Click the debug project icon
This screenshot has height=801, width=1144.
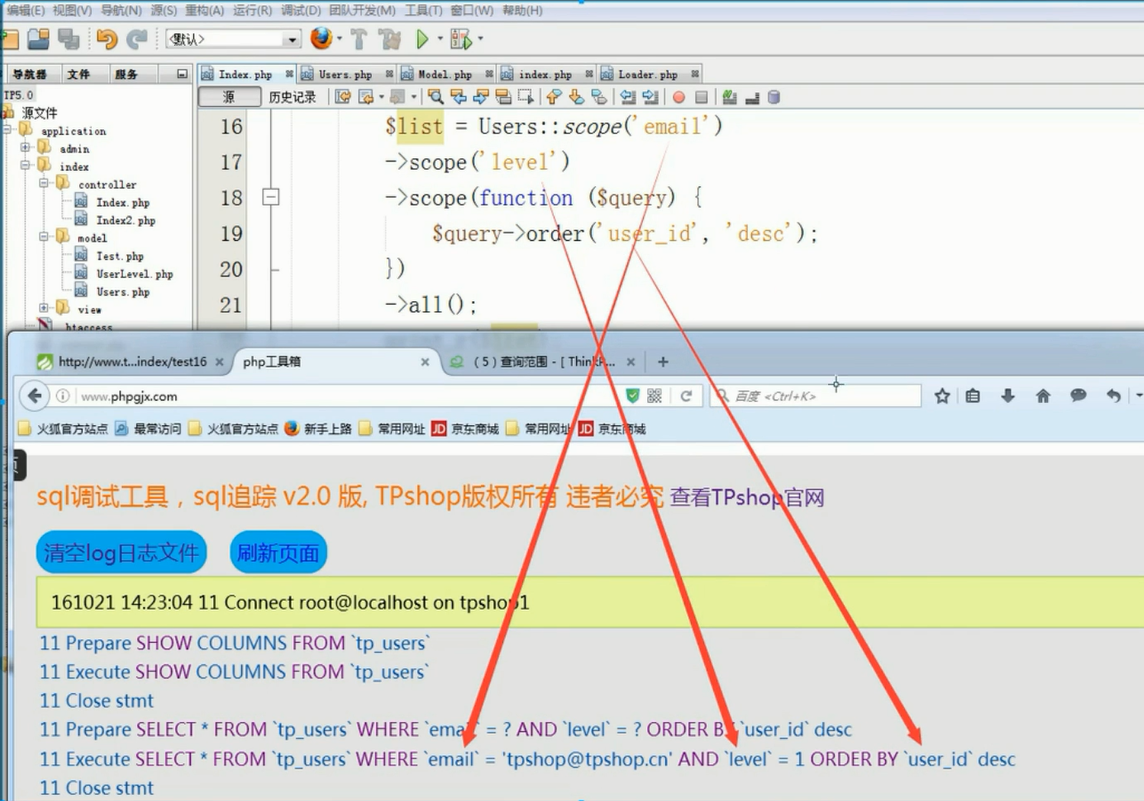(461, 39)
